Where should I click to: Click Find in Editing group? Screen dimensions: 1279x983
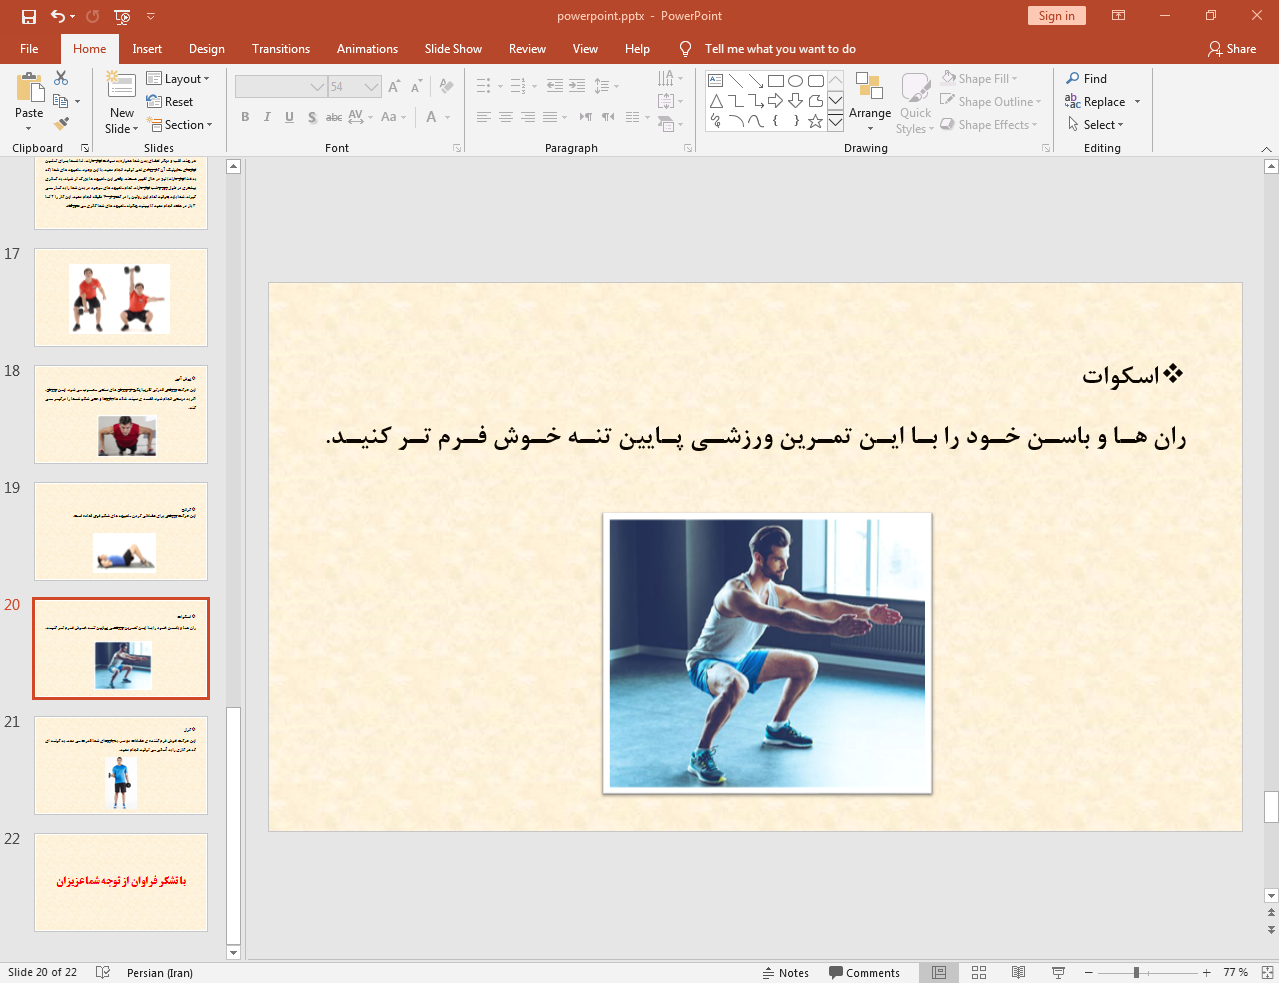pyautogui.click(x=1086, y=78)
